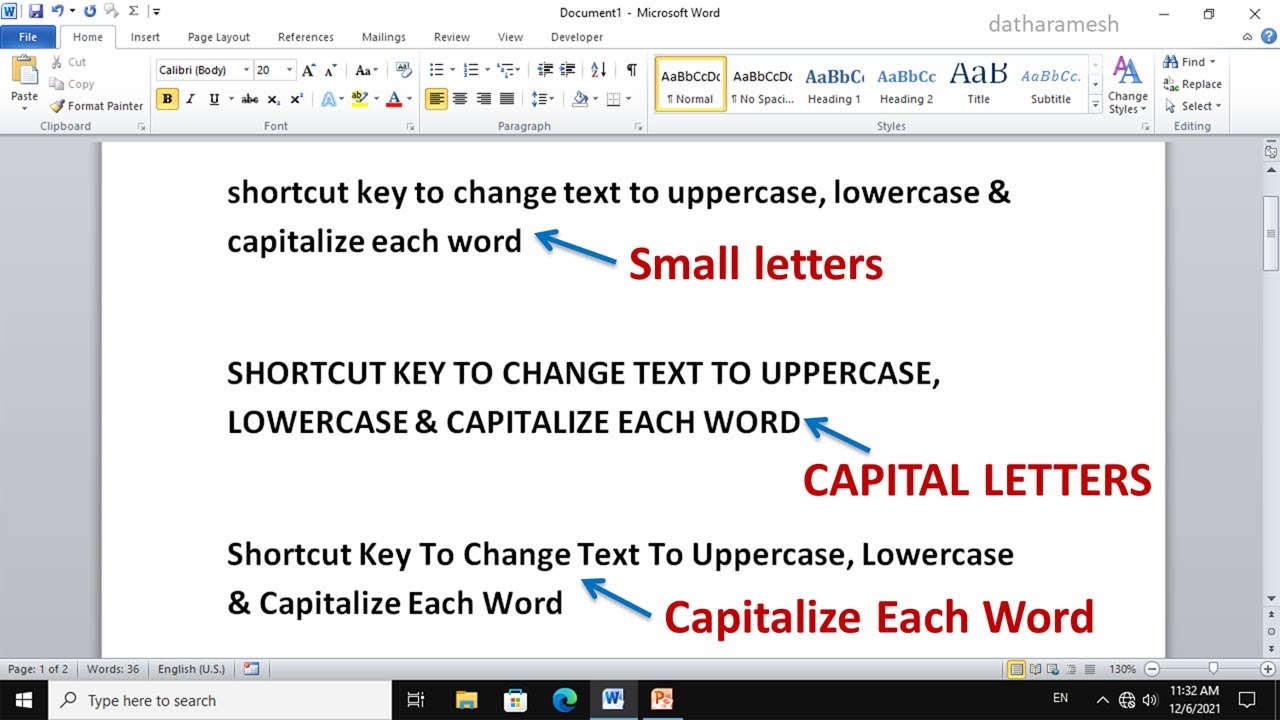
Task: Click Redo icon in Quick Access Toolbar
Action: (x=90, y=12)
